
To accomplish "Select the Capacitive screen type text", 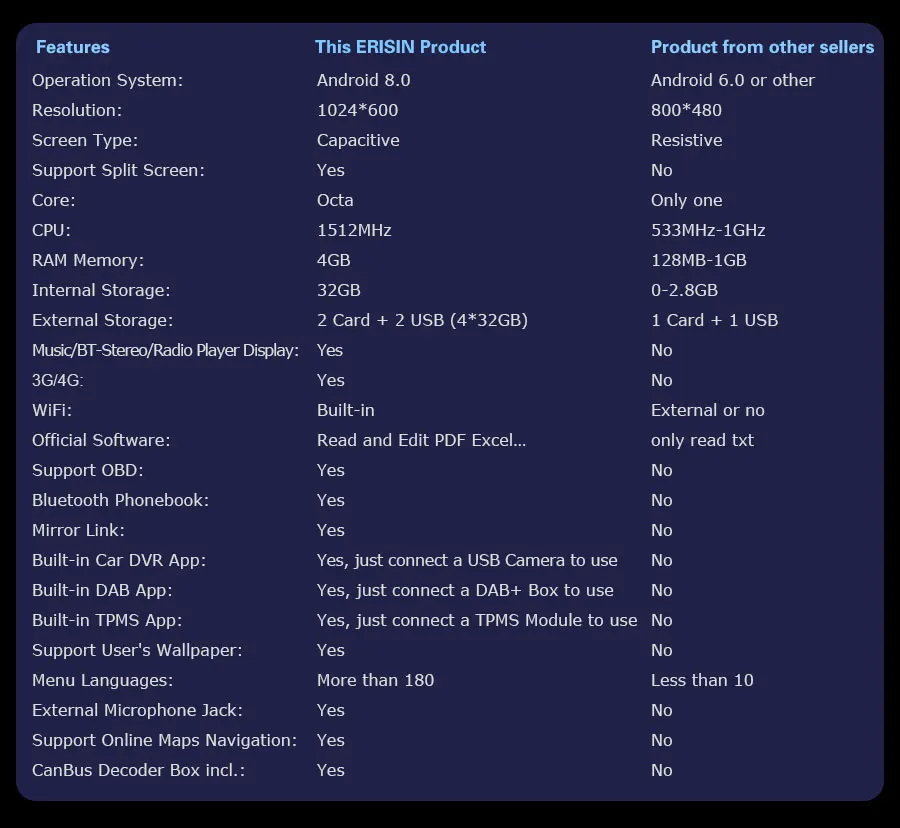I will 358,140.
